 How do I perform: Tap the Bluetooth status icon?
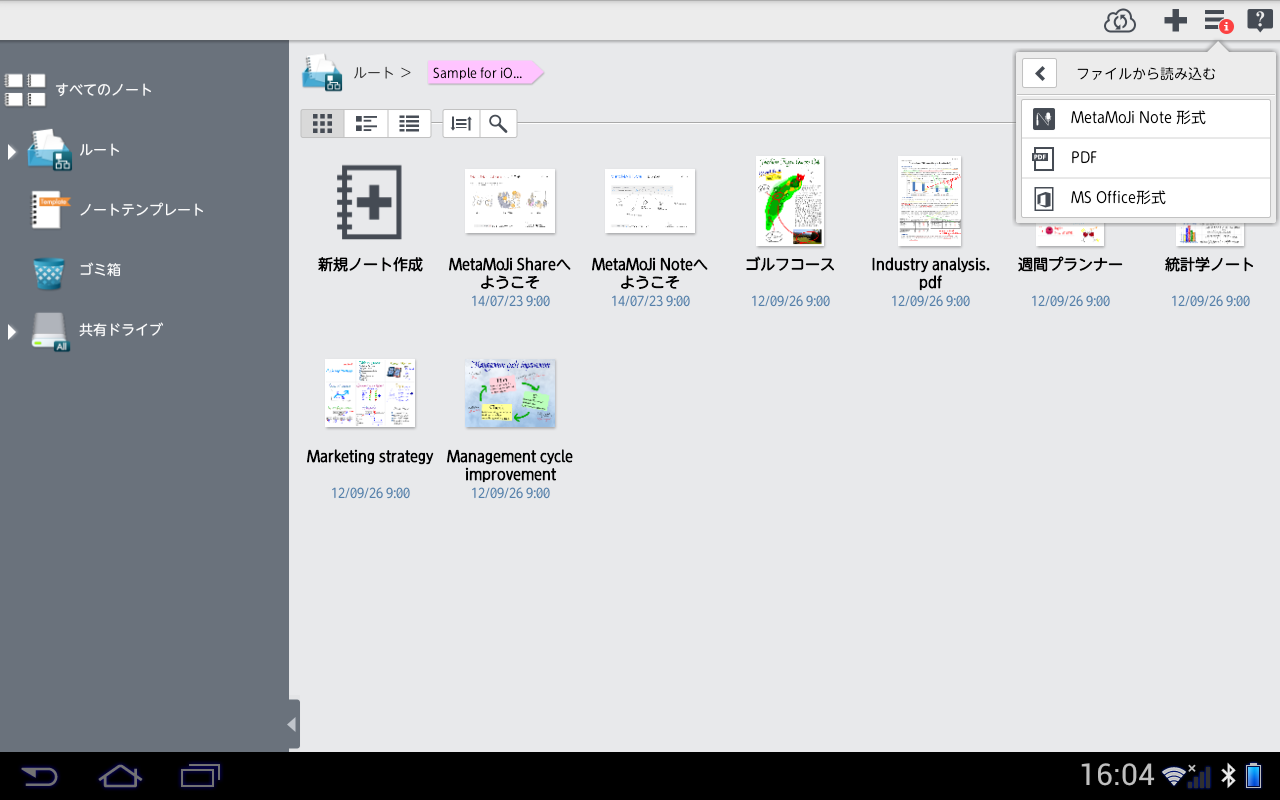pos(1229,775)
